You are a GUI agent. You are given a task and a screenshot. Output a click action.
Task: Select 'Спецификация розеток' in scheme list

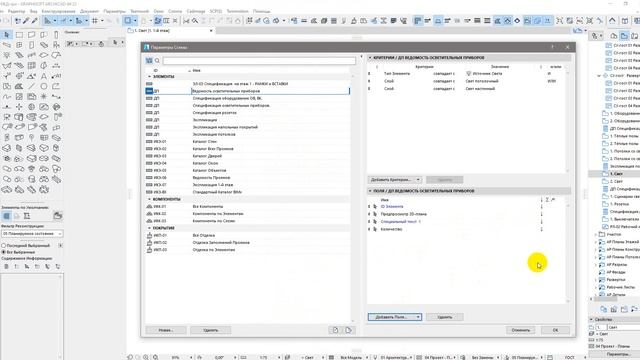[x=248, y=113]
